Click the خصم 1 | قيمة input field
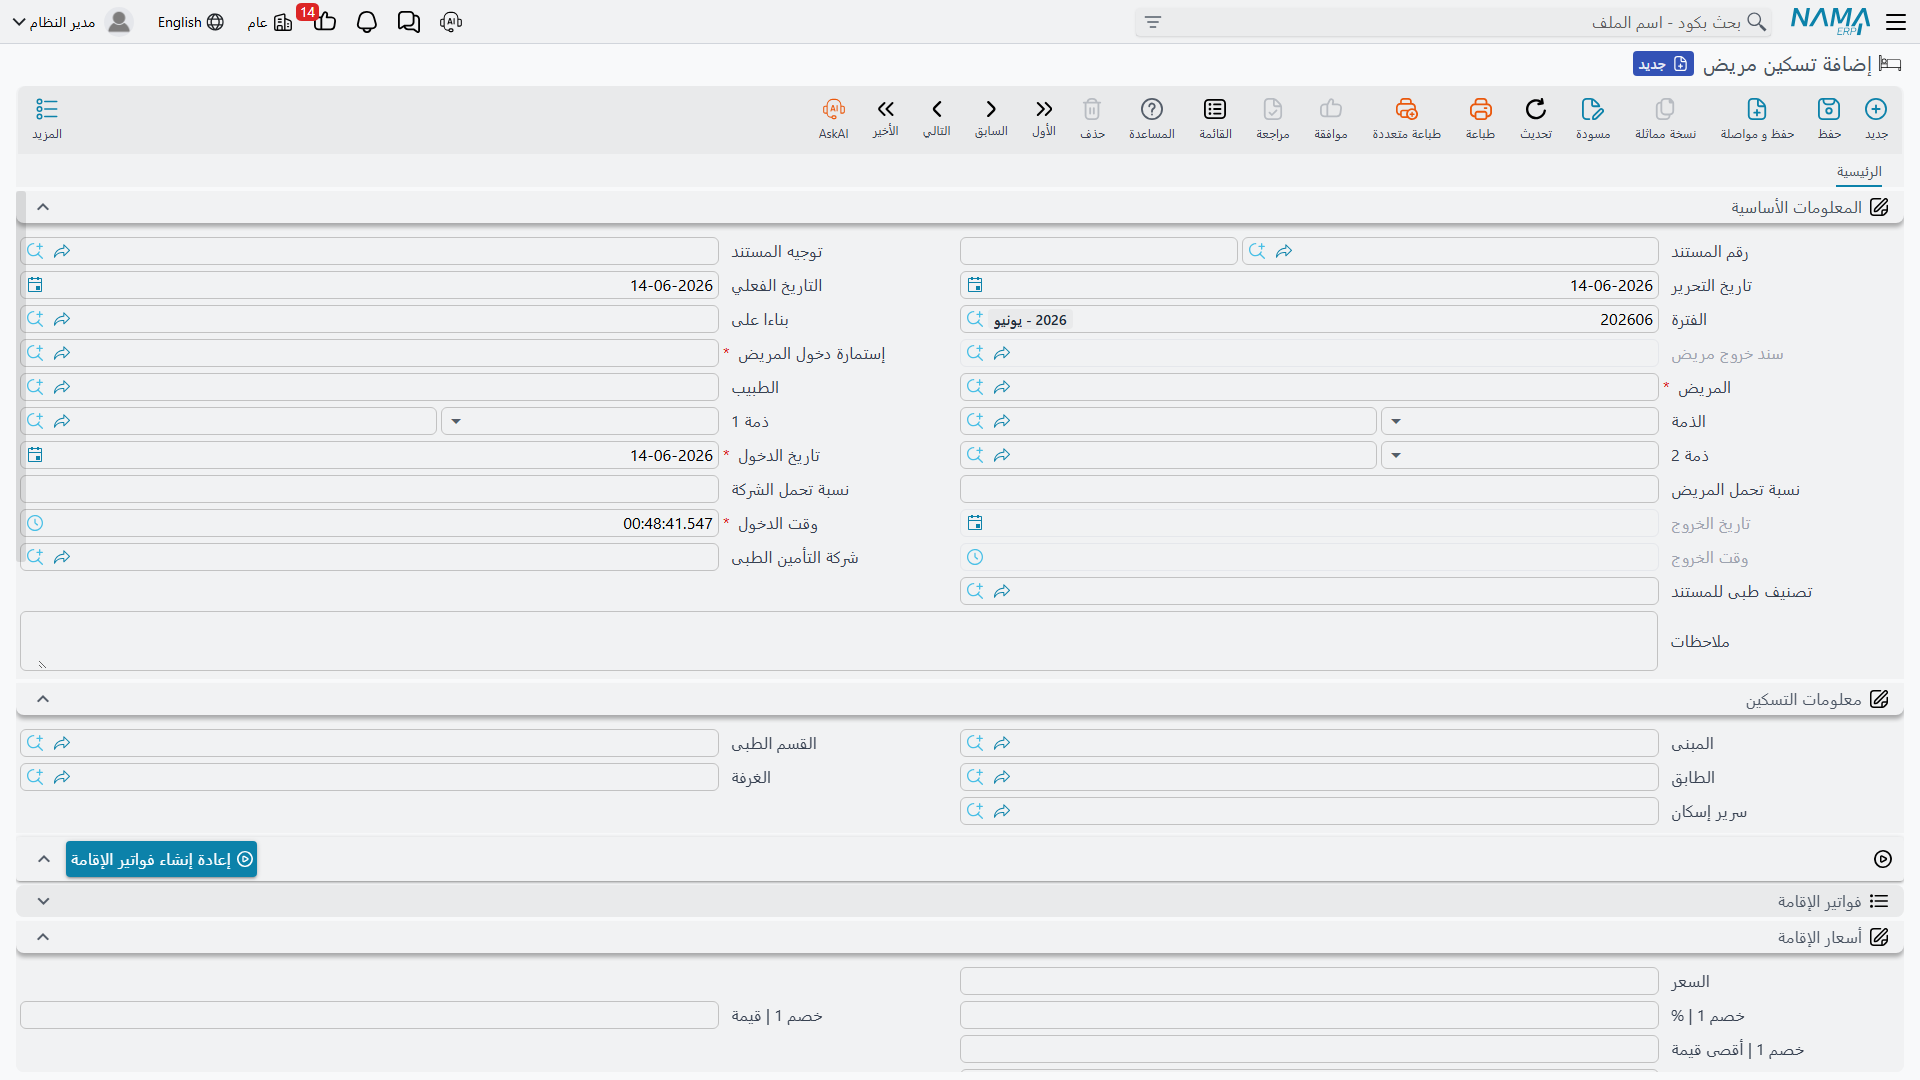 tap(369, 1015)
